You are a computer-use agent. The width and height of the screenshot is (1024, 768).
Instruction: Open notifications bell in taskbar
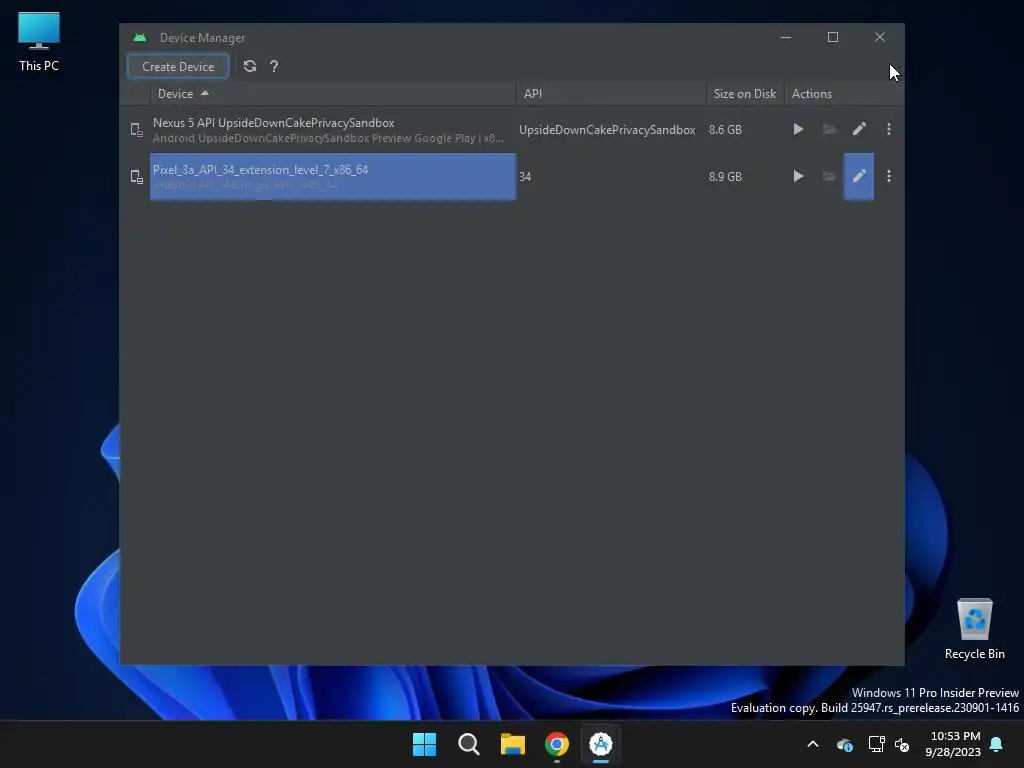click(997, 744)
